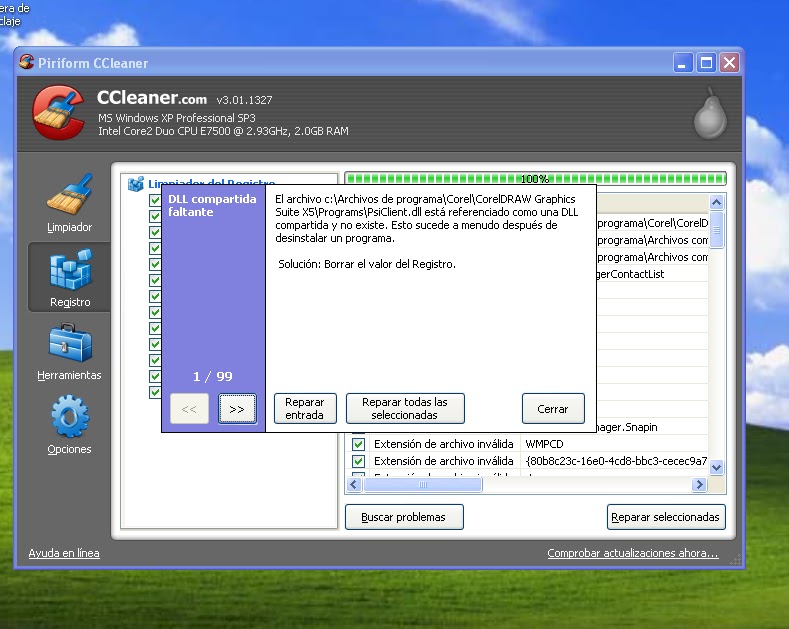The height and width of the screenshot is (629, 789).
Task: Click the CCleaner logo in header
Action: (58, 113)
